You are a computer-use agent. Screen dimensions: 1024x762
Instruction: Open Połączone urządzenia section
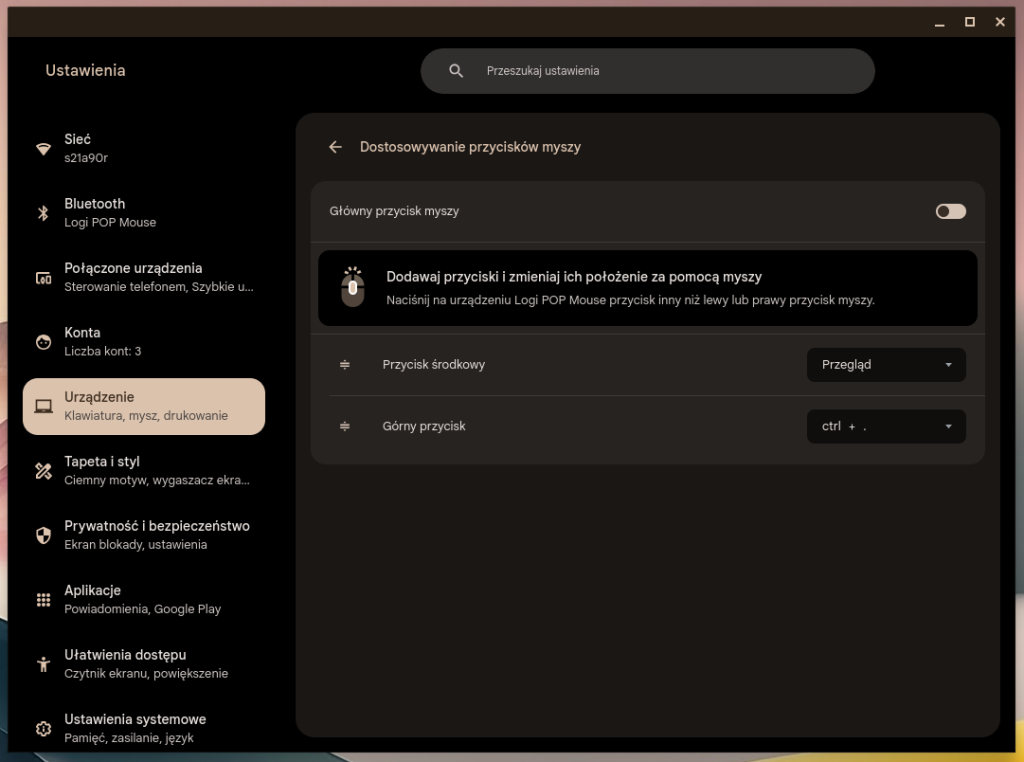click(144, 278)
